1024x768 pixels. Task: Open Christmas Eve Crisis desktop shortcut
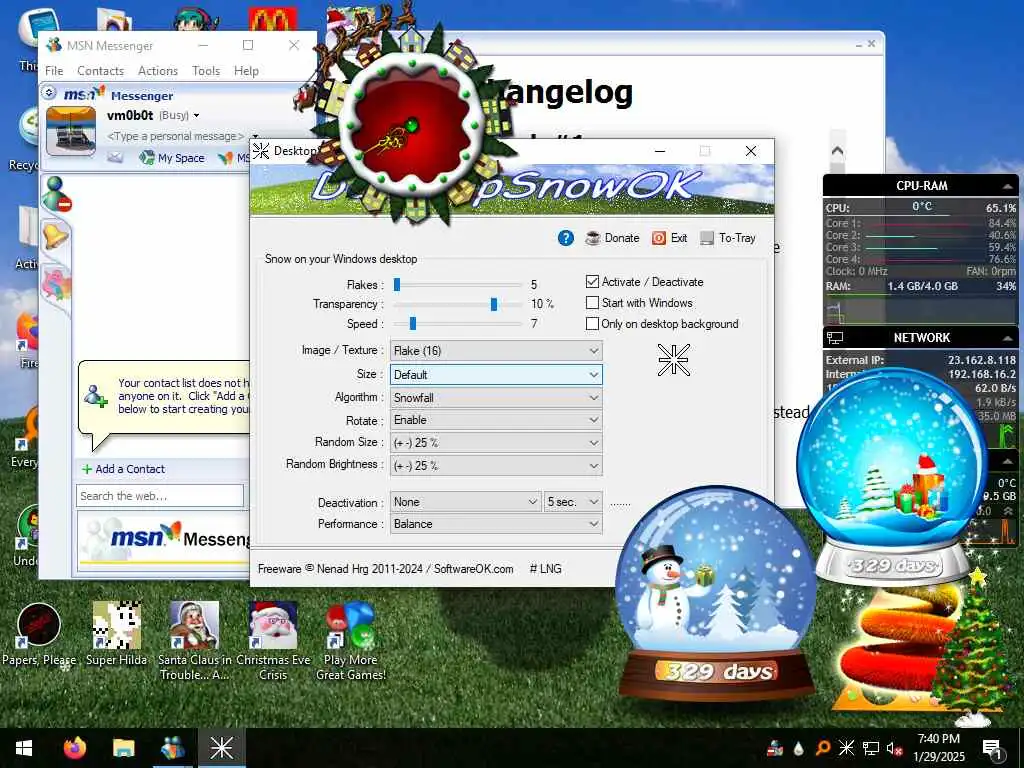pos(273,641)
